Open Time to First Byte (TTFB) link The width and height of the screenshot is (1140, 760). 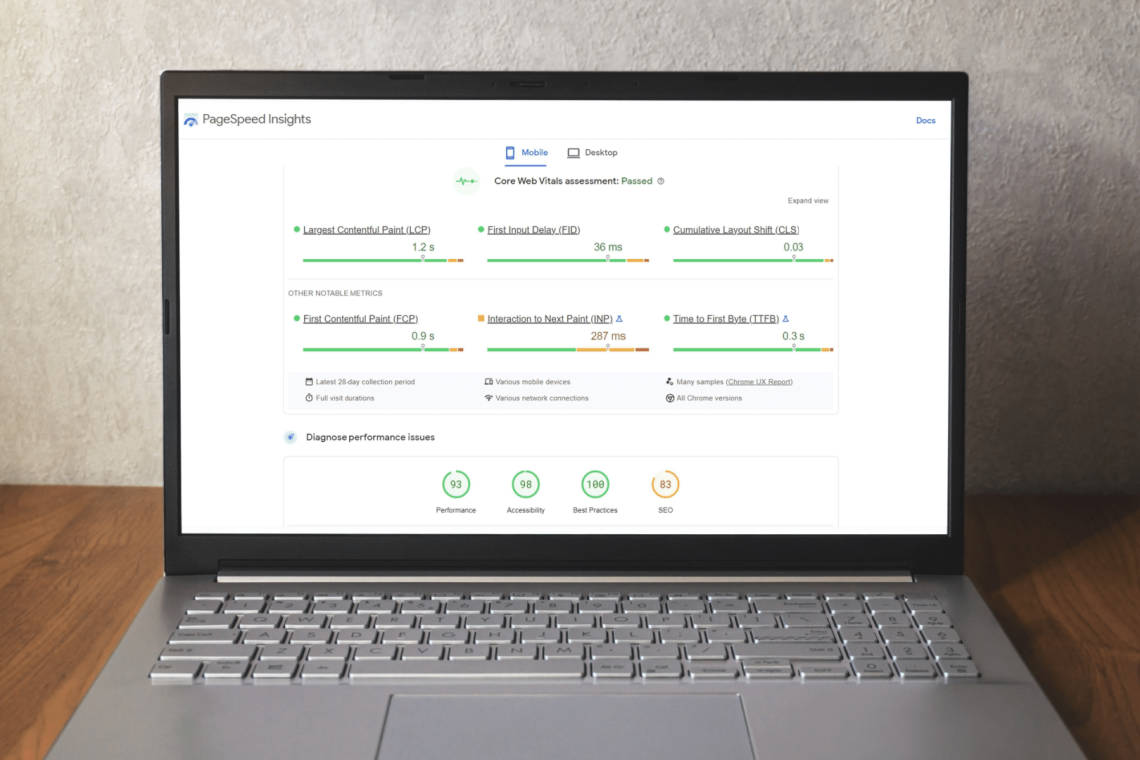[726, 319]
